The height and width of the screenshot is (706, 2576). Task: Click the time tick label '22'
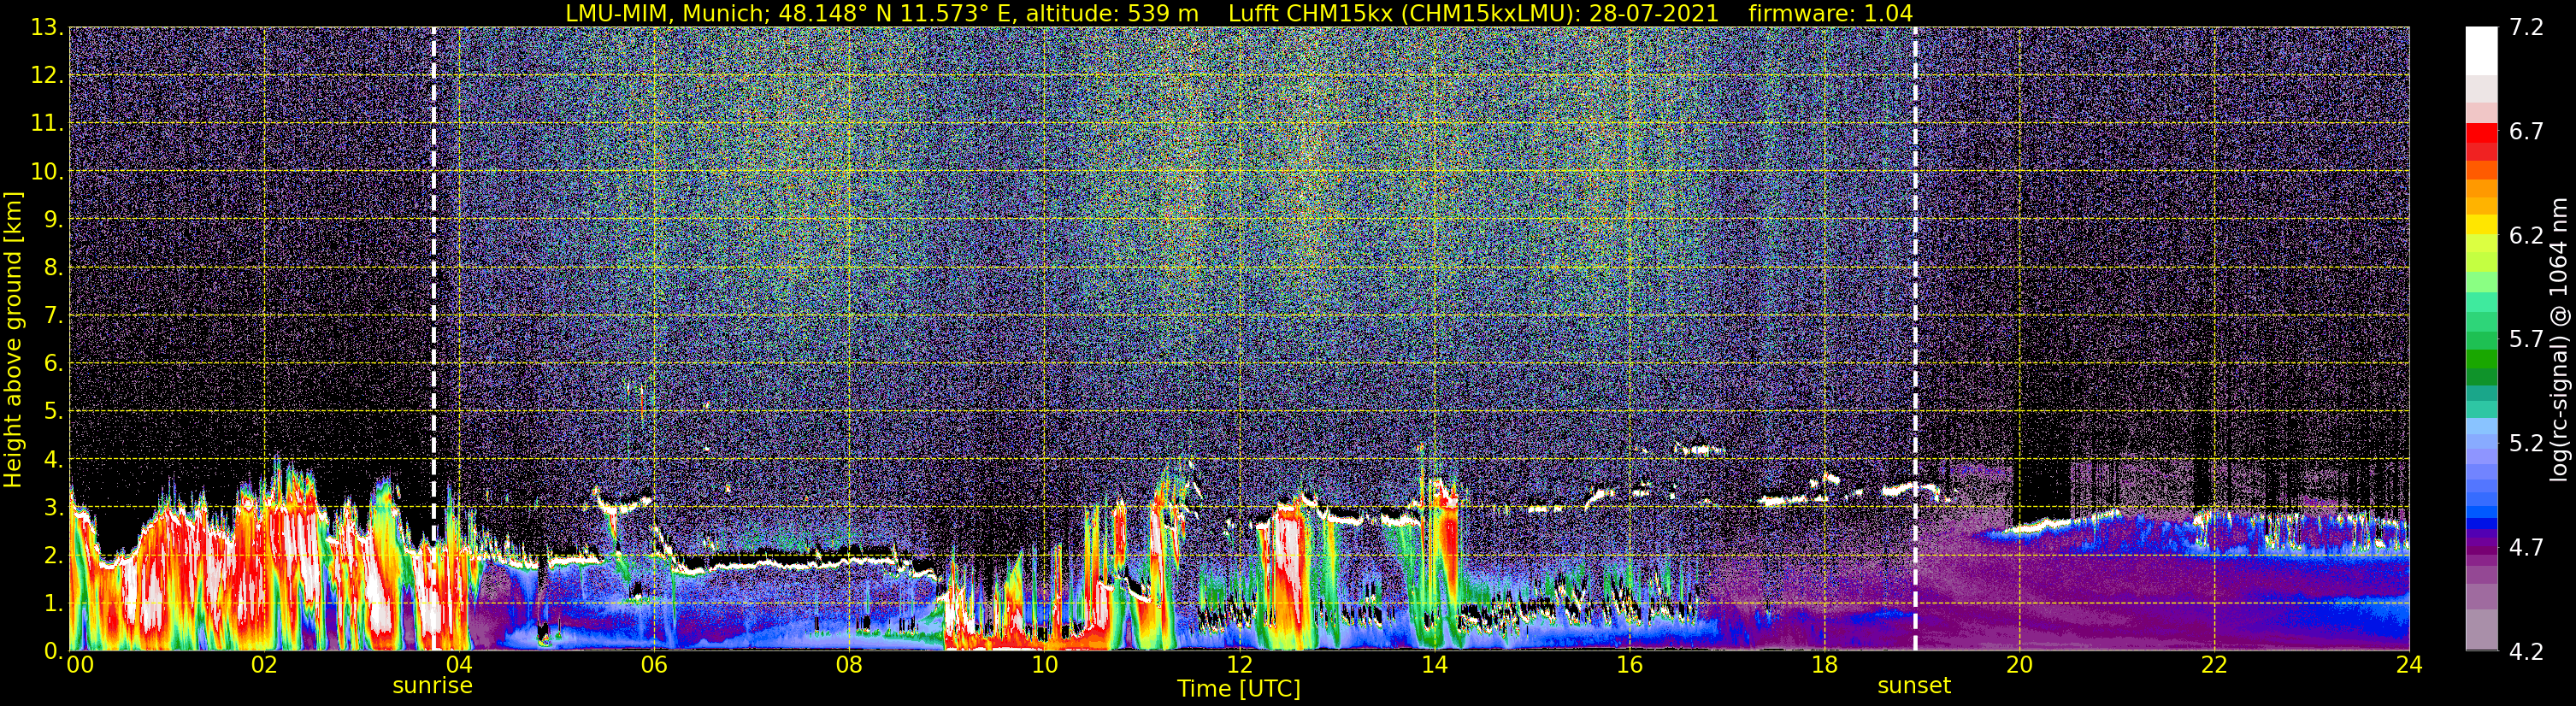tap(2214, 665)
